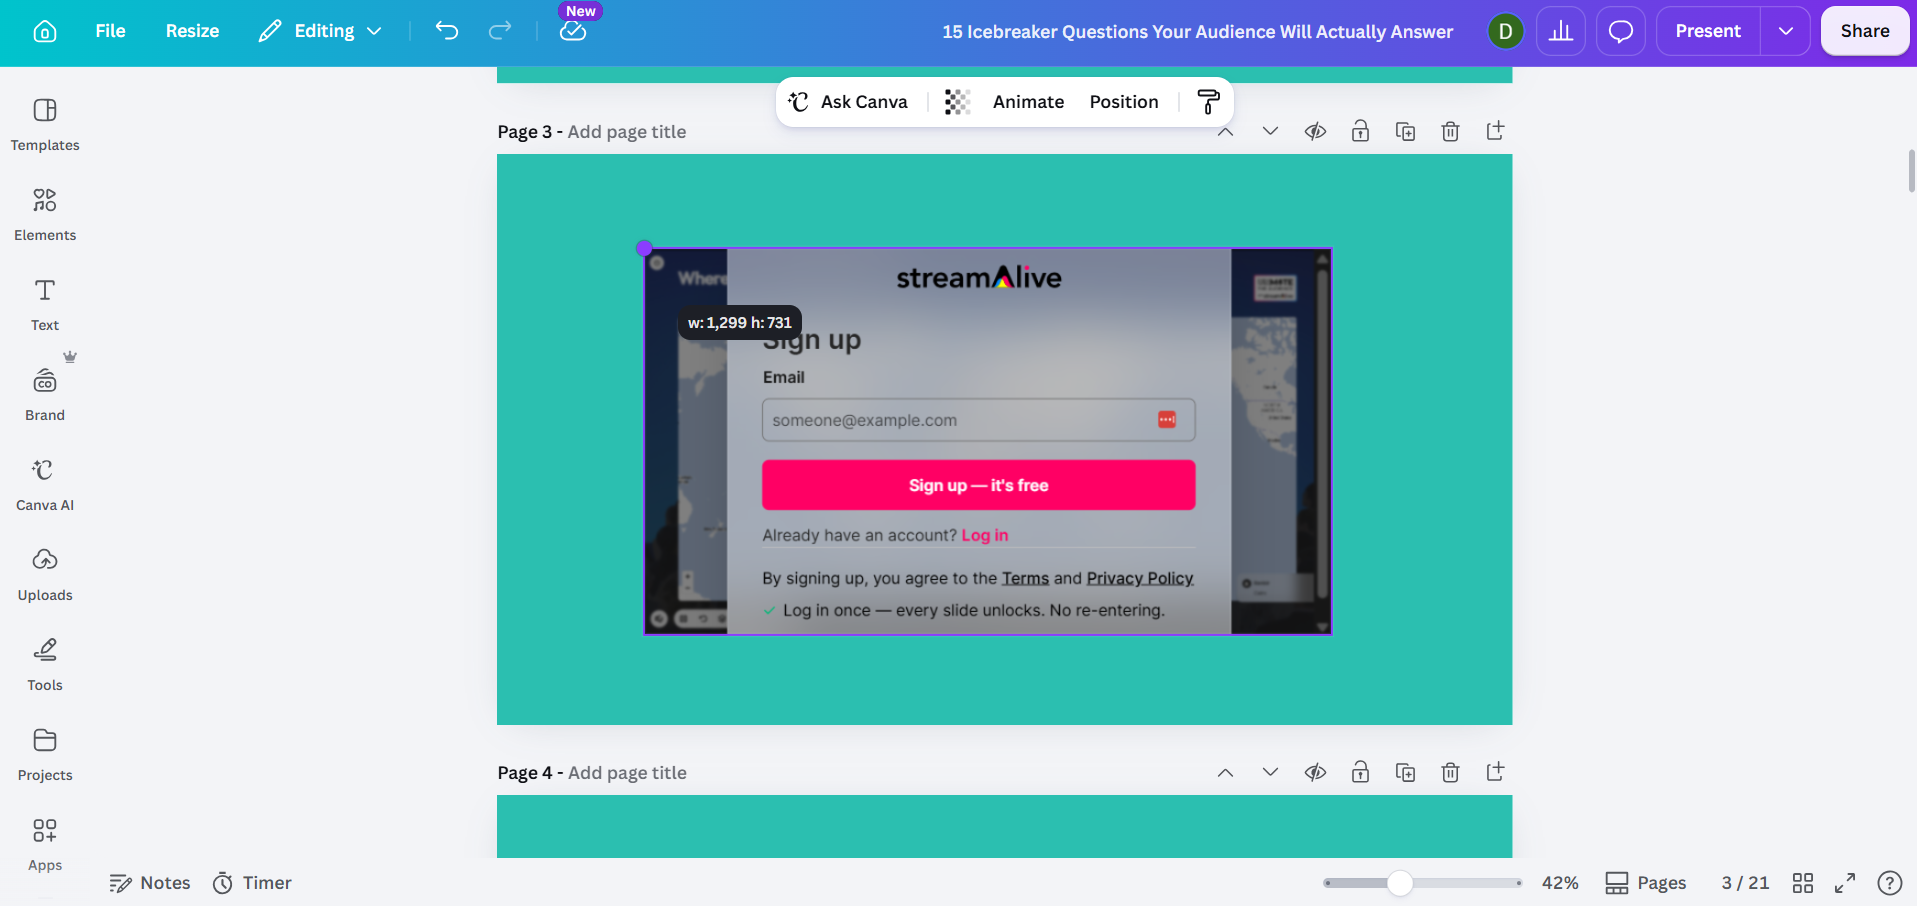
Task: Open the Apps panel
Action: [x=45, y=845]
